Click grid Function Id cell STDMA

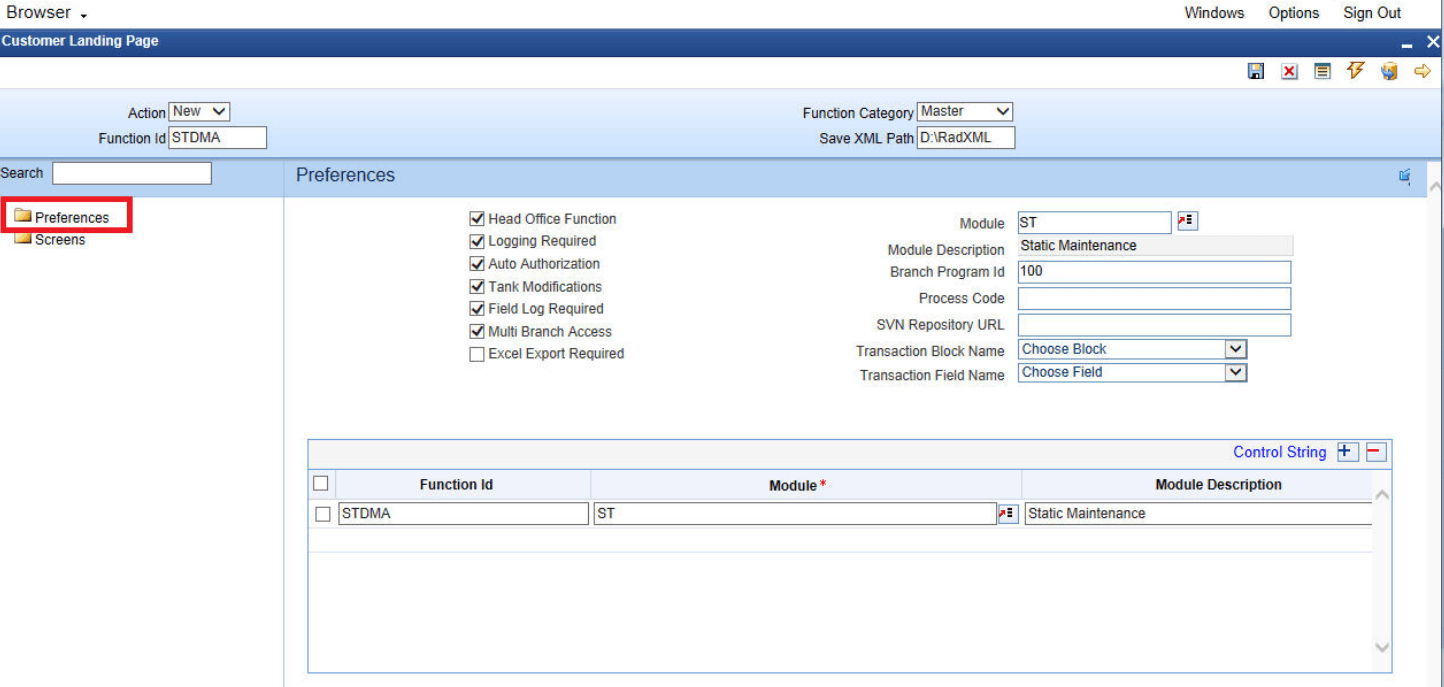click(x=464, y=514)
